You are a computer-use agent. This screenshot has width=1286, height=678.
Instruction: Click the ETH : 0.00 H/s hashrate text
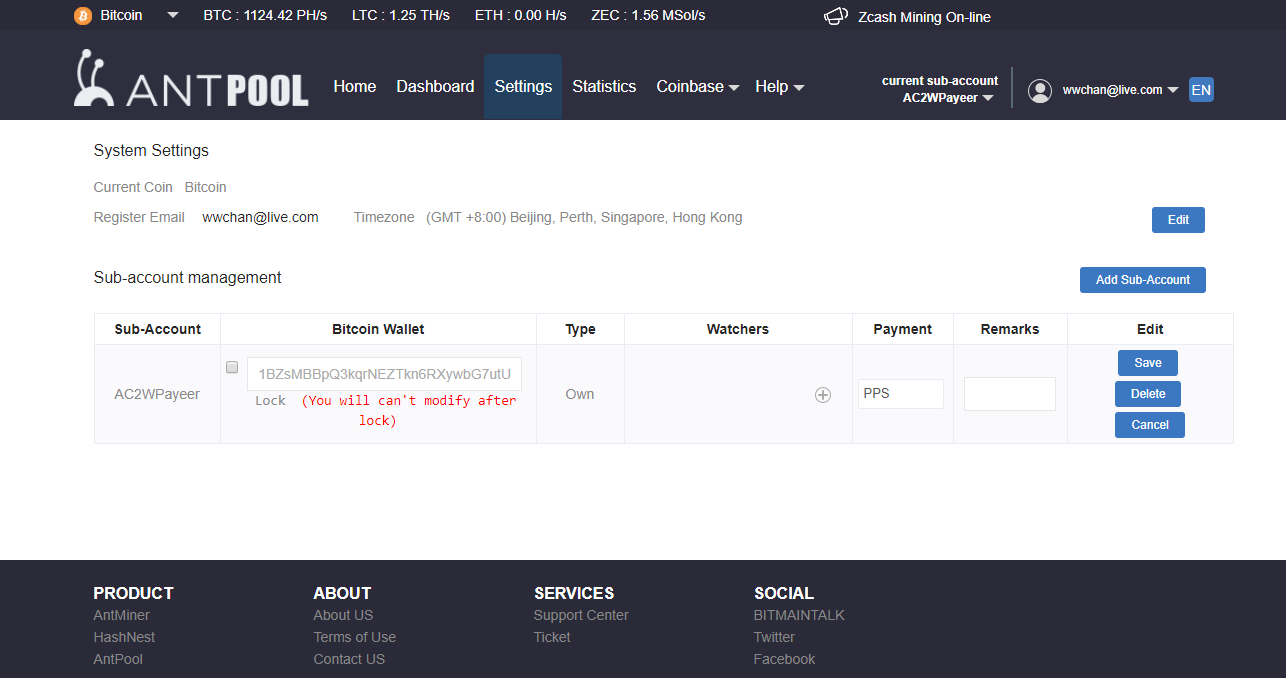pos(521,16)
